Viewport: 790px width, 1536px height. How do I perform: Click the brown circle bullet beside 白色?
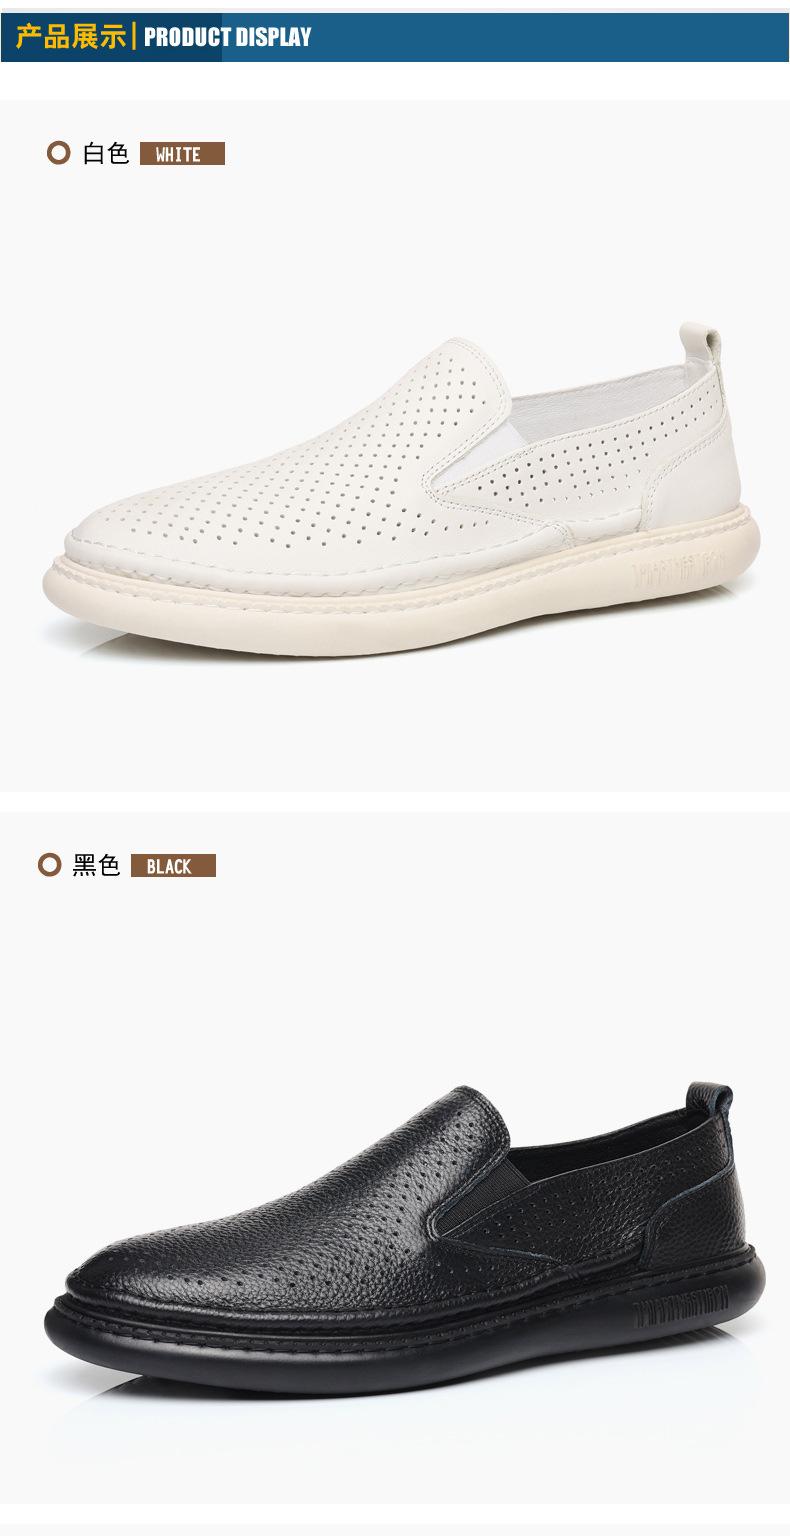pyautogui.click(x=59, y=153)
